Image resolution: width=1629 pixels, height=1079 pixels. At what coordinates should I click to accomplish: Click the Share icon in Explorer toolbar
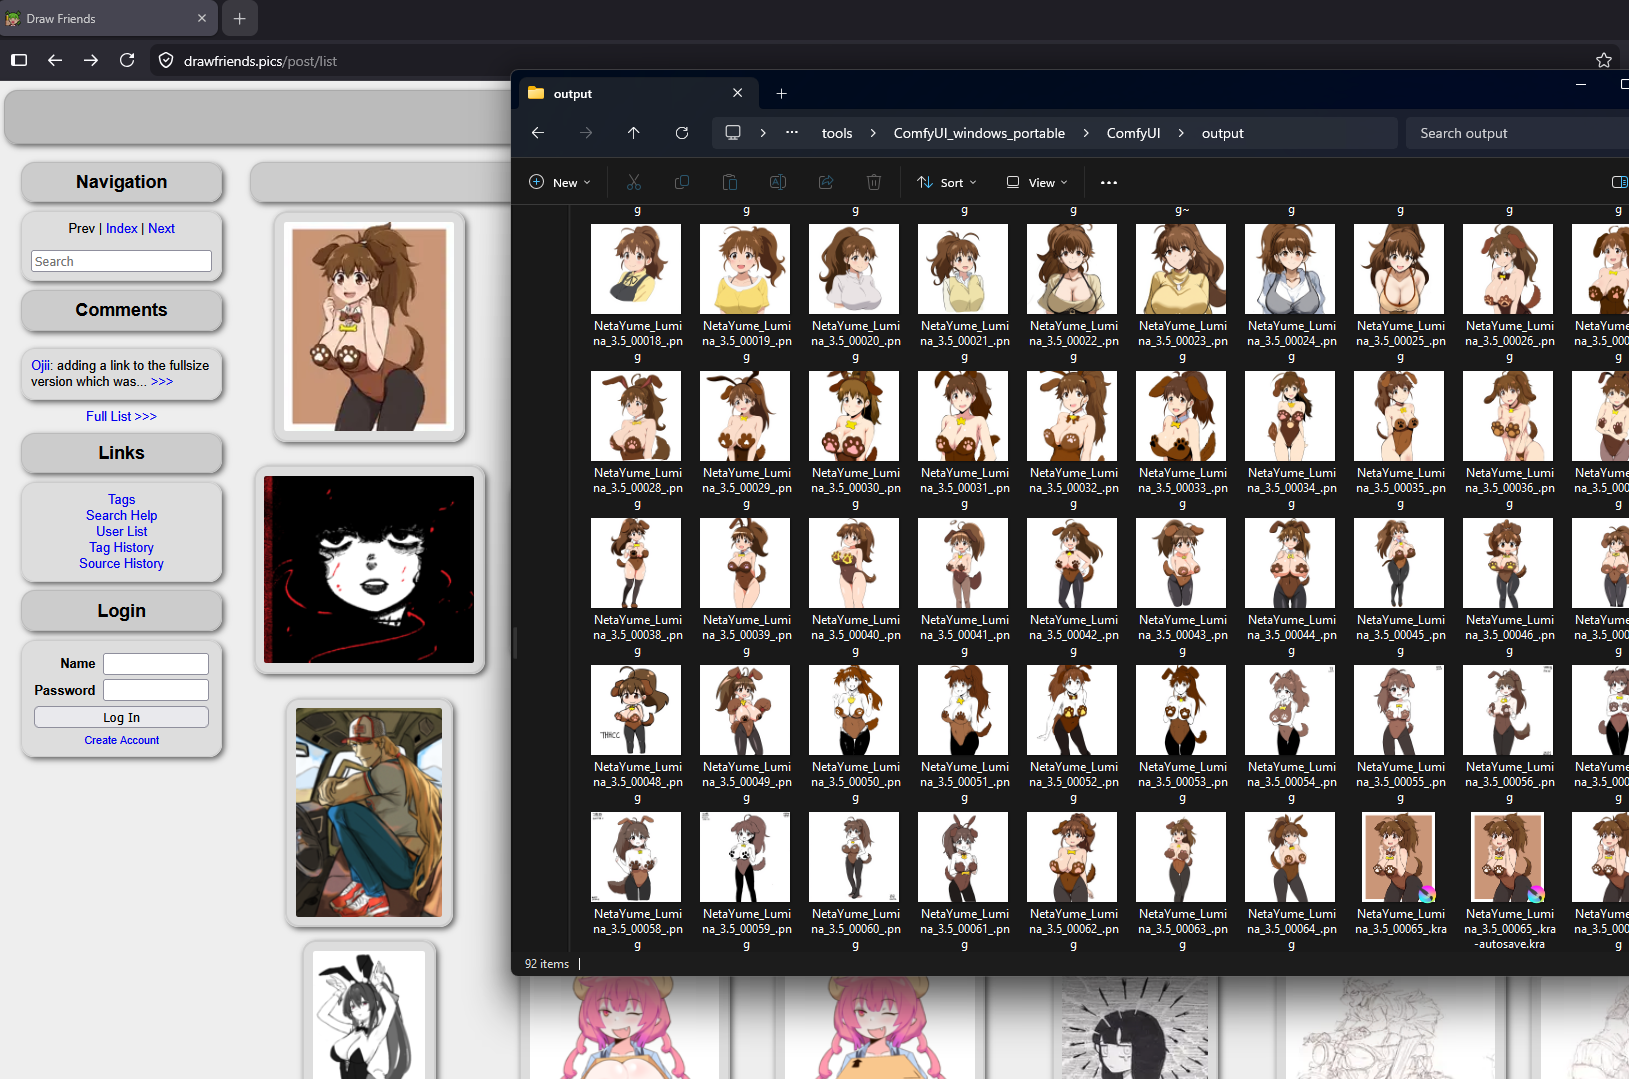coord(826,182)
